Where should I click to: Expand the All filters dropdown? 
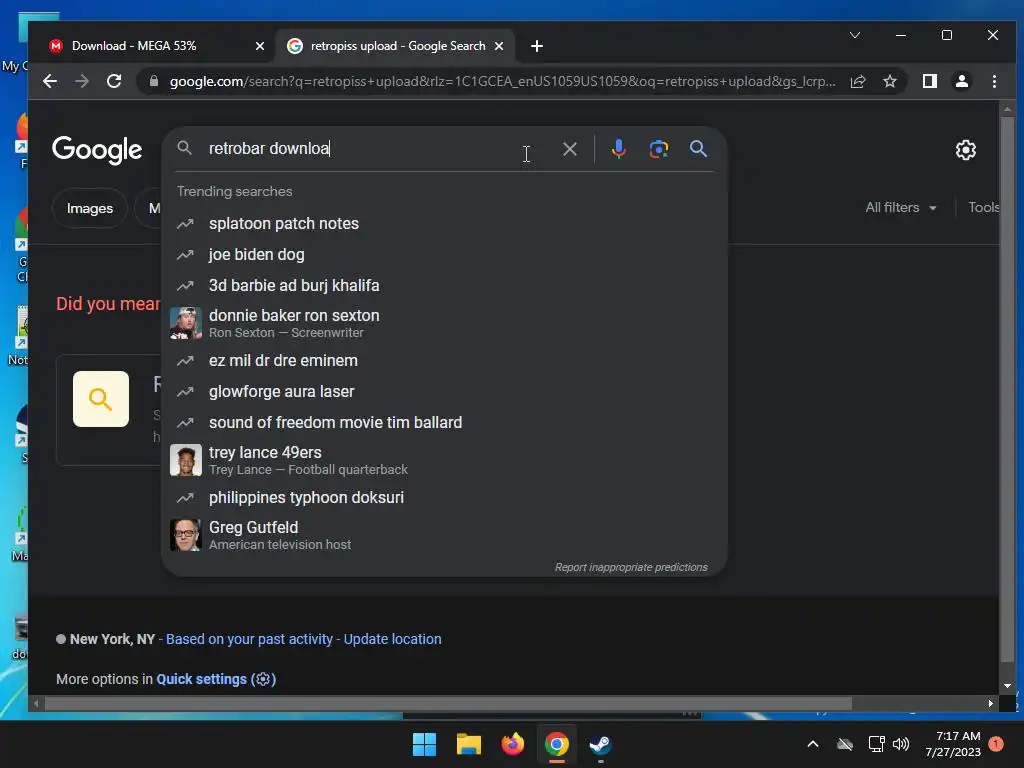click(x=901, y=208)
